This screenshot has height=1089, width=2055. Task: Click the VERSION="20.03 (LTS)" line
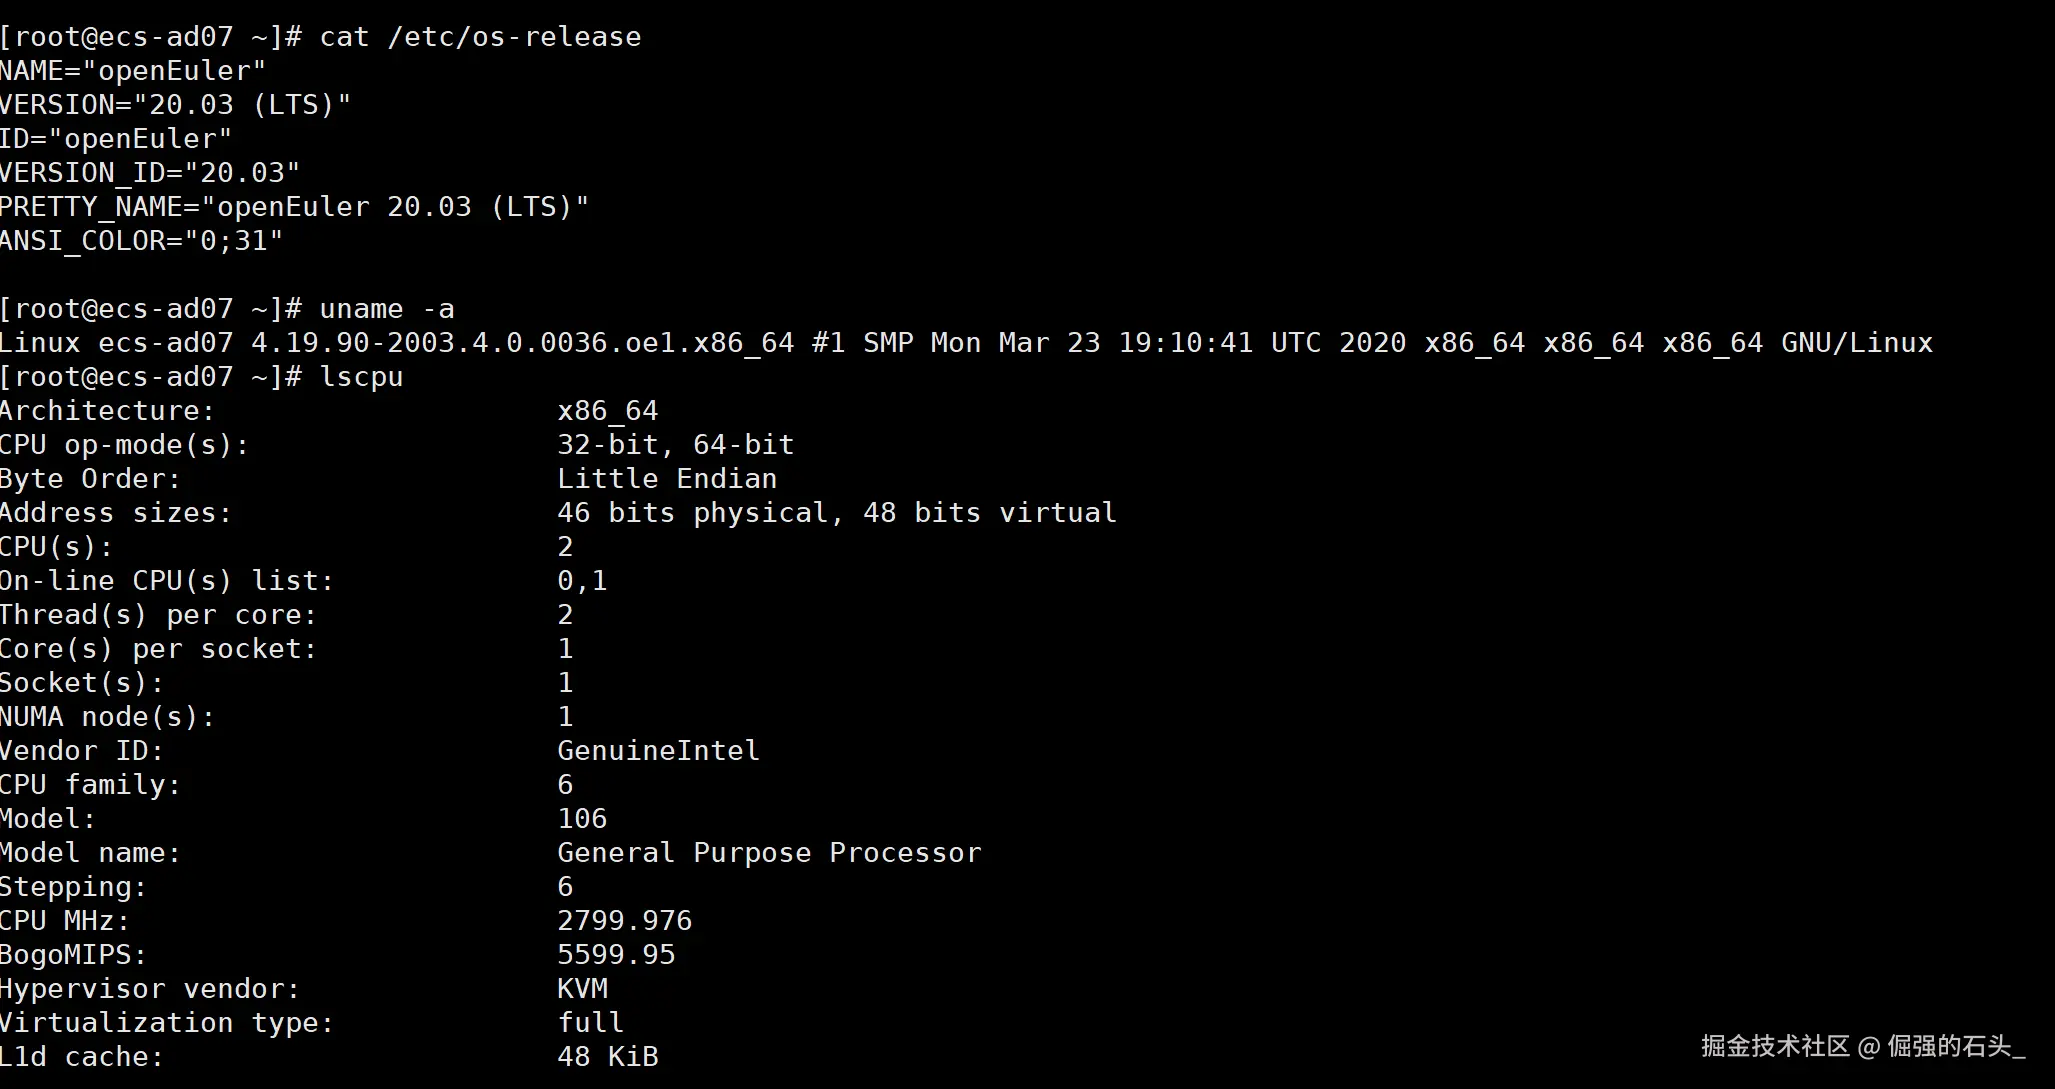[175, 105]
